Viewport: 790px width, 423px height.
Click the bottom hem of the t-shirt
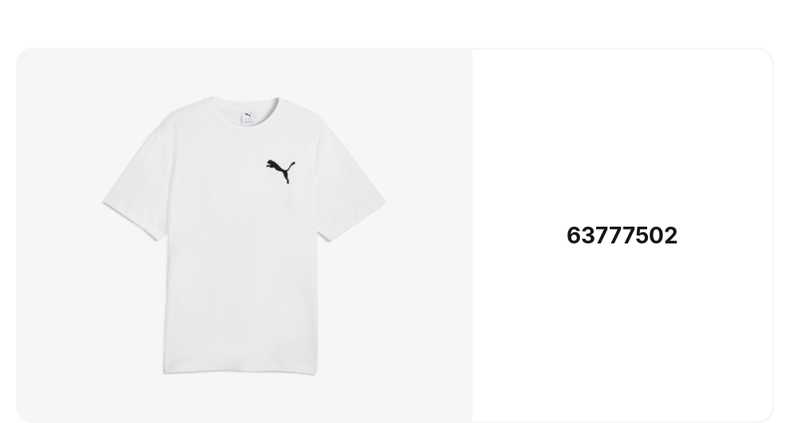240,371
